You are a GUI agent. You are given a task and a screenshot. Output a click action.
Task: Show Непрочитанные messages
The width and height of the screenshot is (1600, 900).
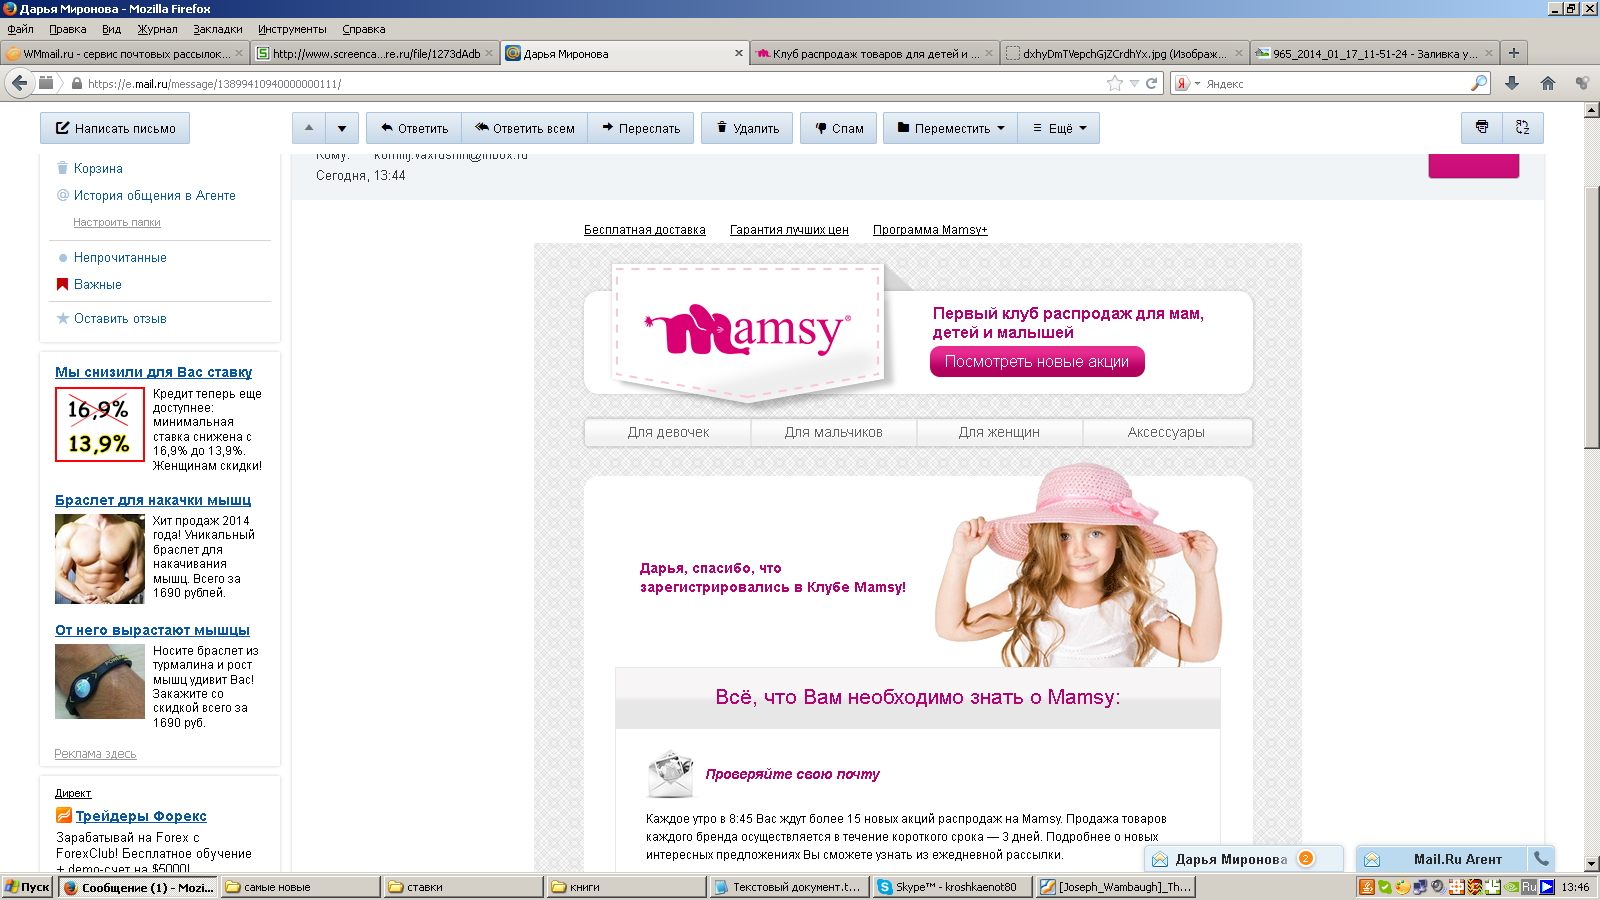coord(120,258)
